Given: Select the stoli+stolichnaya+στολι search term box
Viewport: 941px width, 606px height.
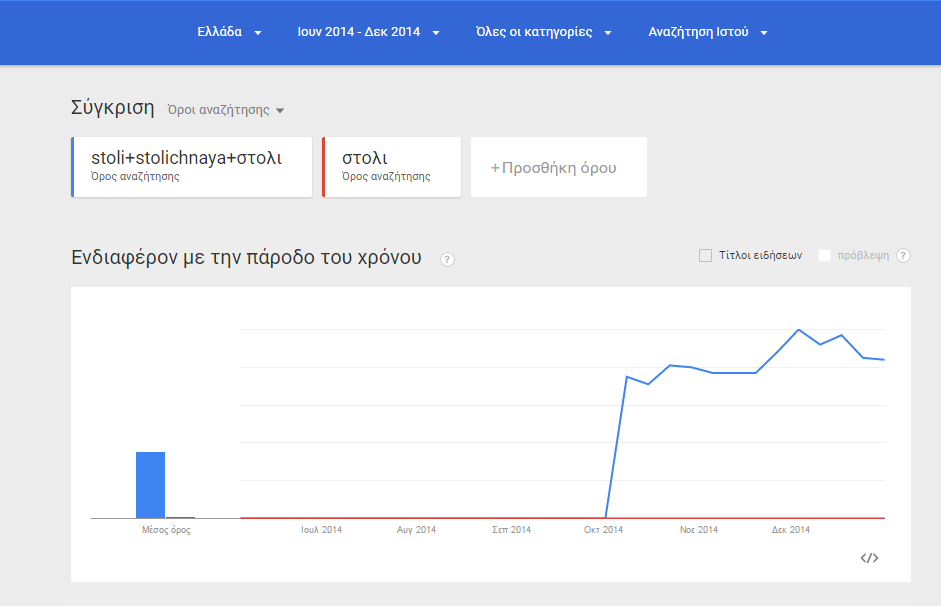Looking at the screenshot, I should click(x=191, y=167).
